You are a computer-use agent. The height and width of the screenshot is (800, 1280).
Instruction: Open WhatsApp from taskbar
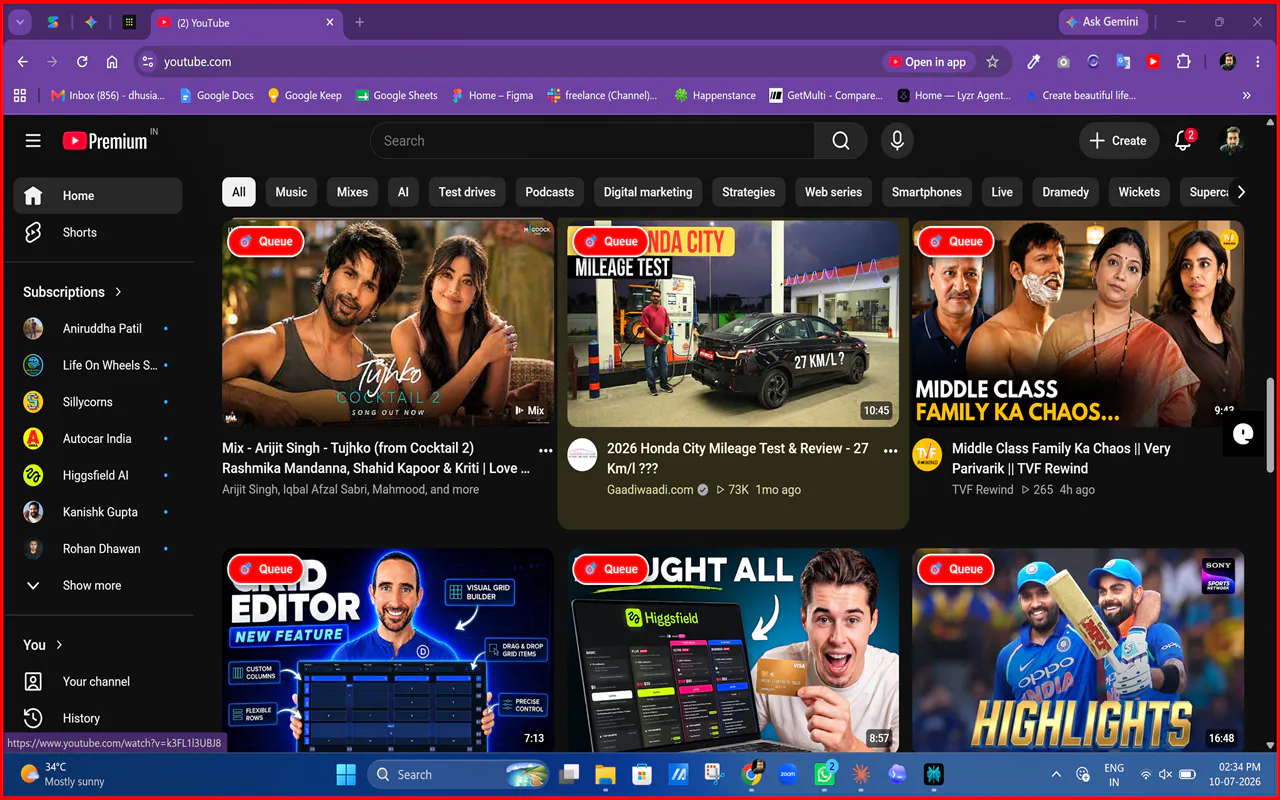824,774
